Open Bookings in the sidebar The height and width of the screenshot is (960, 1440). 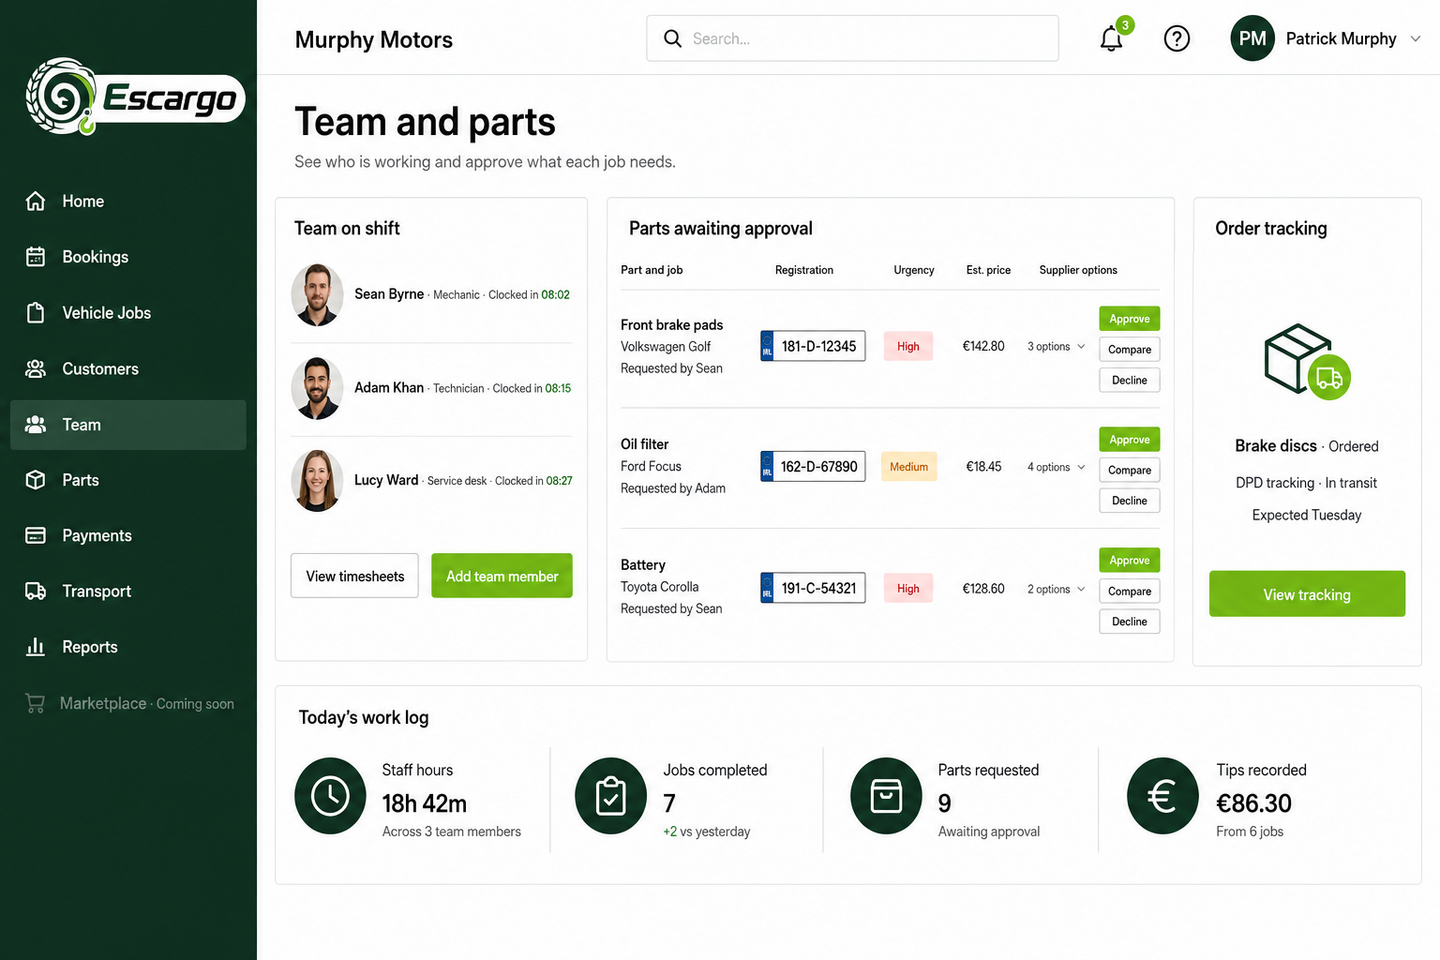(x=128, y=257)
